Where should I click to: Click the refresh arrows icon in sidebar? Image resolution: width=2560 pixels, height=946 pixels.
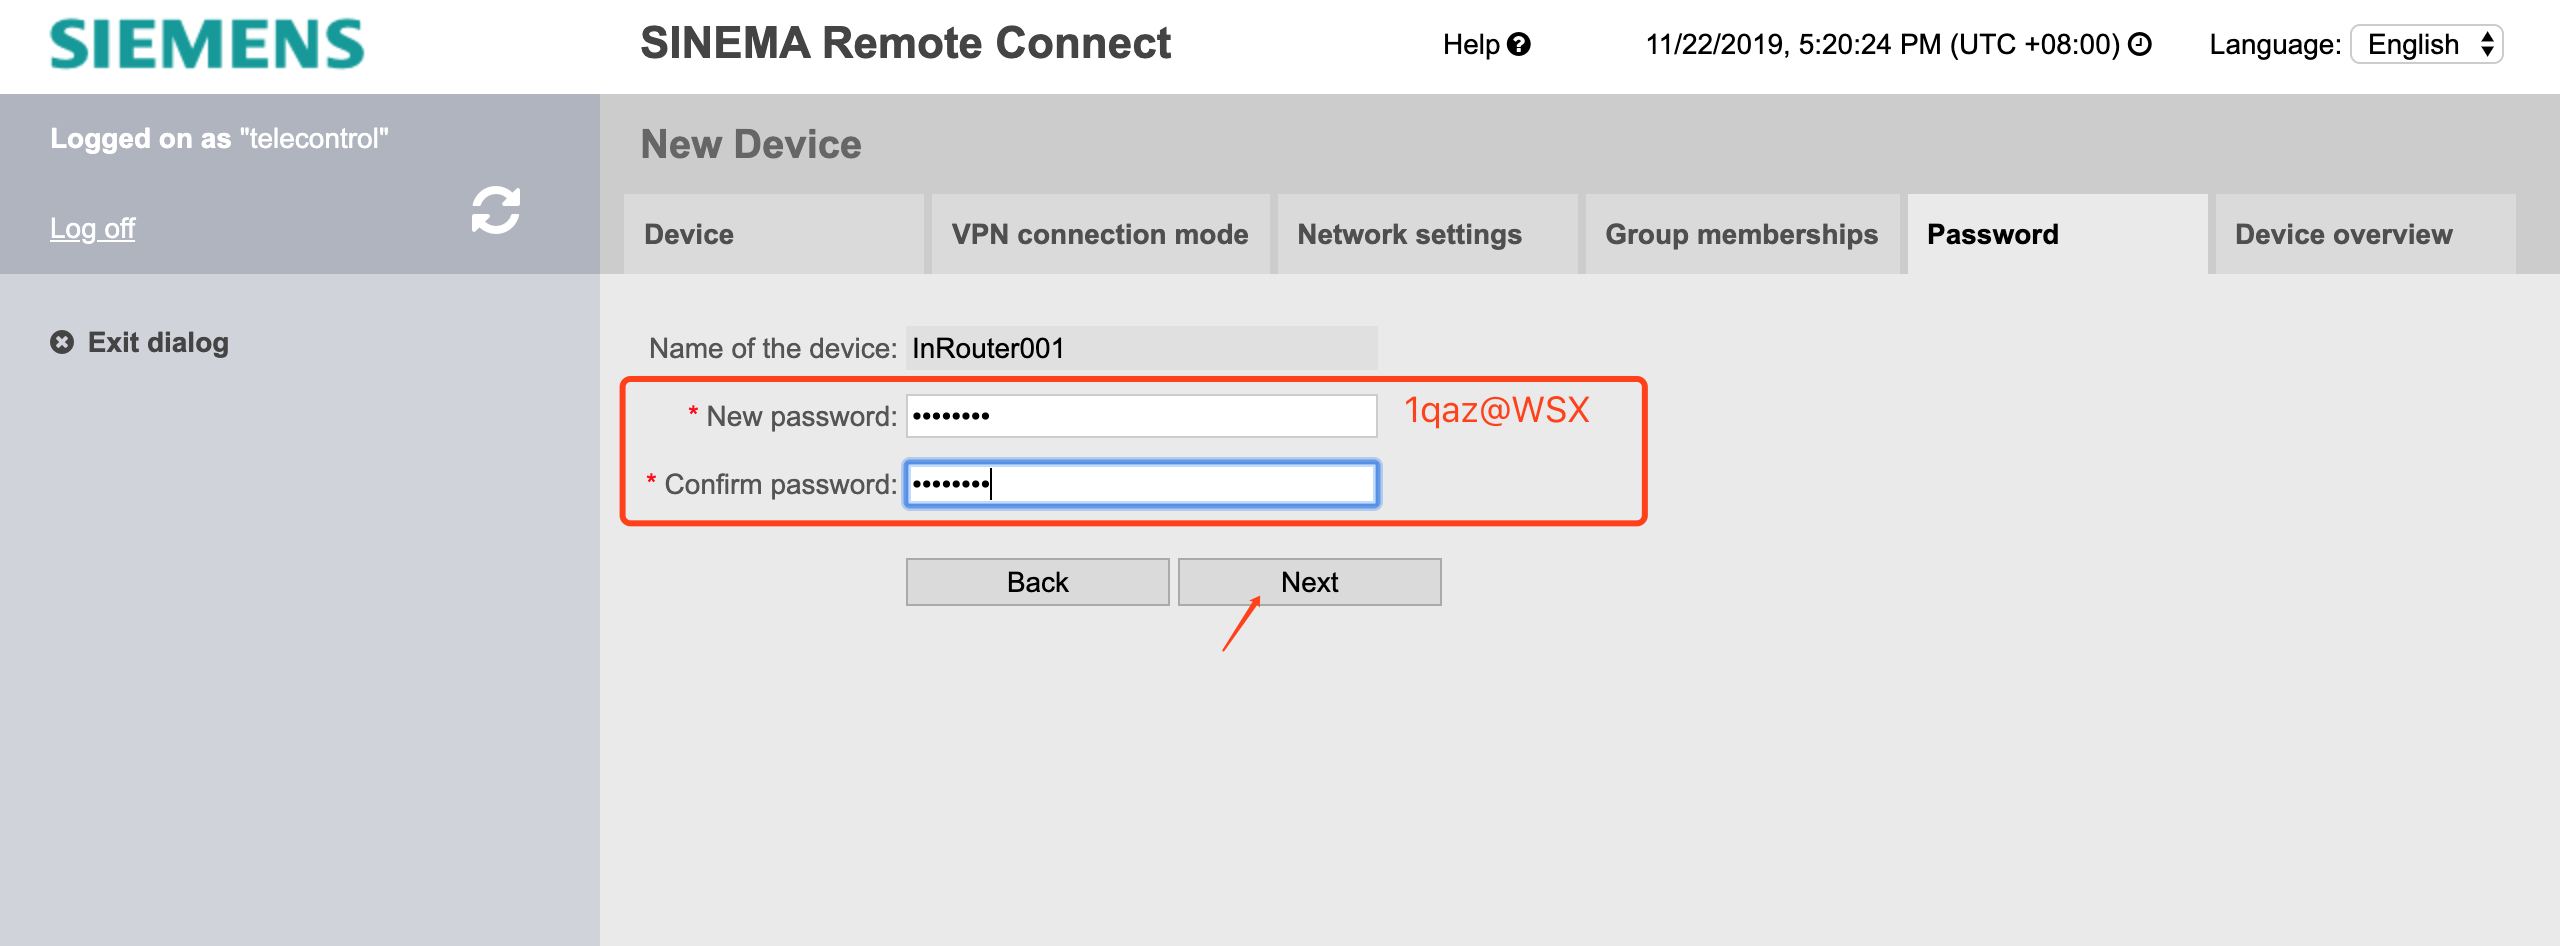[x=496, y=210]
